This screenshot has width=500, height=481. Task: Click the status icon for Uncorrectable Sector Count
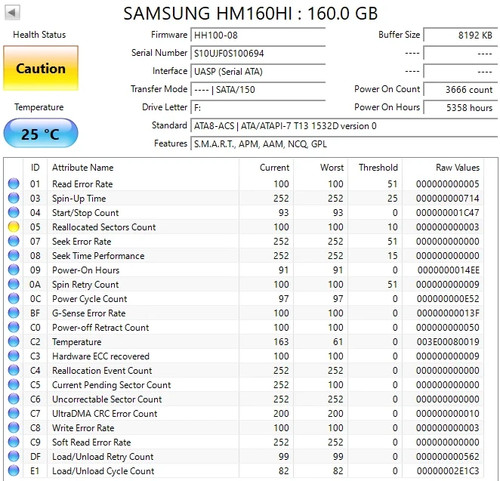pos(14,399)
